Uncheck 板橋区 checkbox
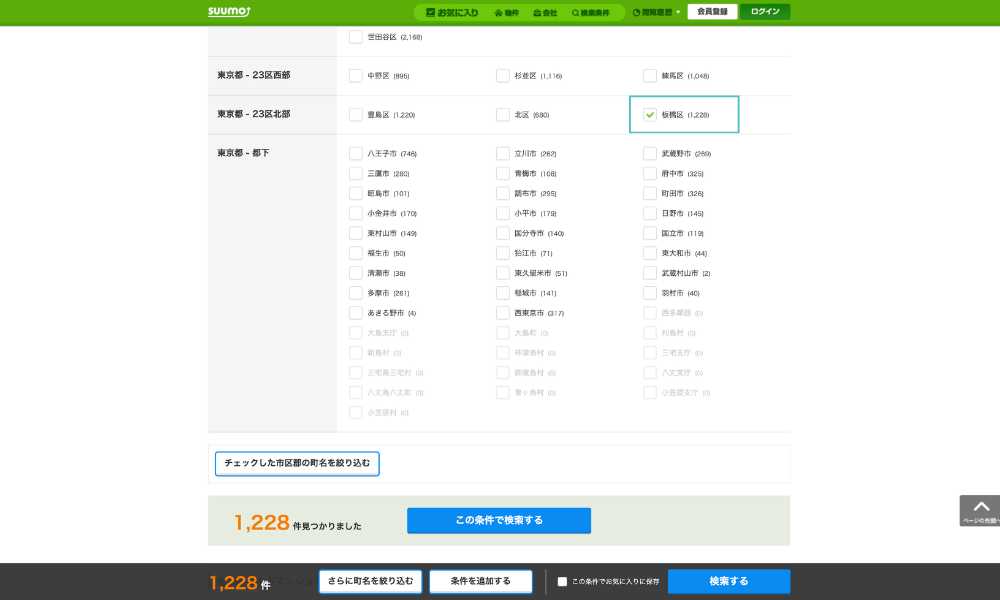 tap(650, 115)
